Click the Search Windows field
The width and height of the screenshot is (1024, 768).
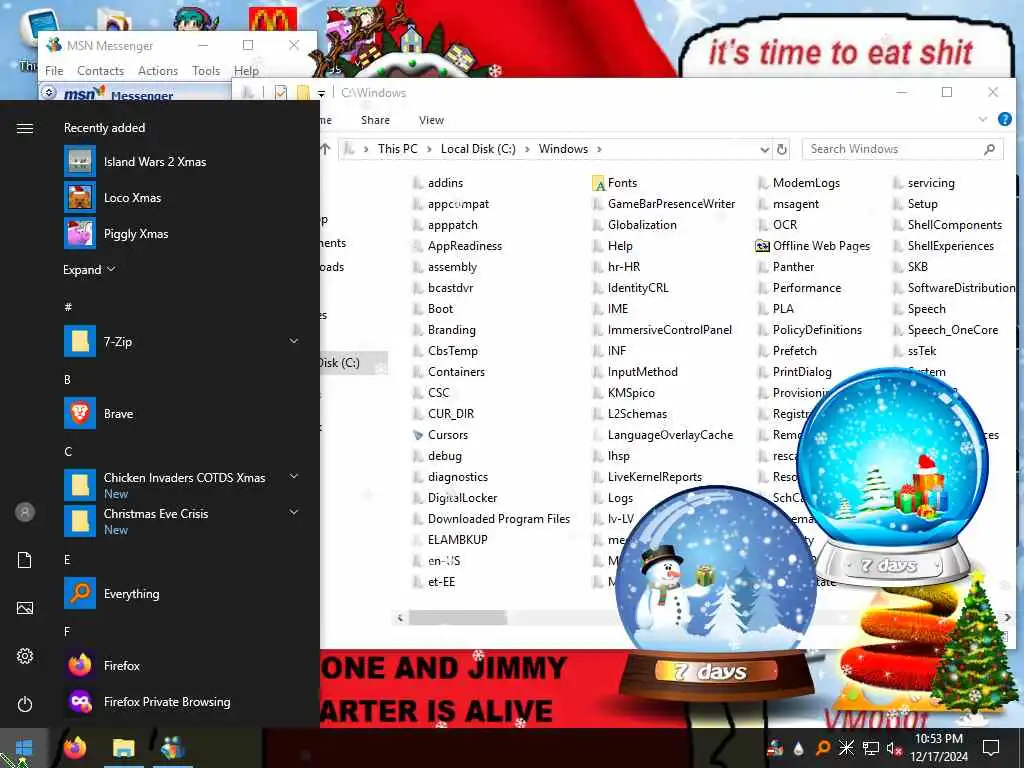(x=903, y=149)
